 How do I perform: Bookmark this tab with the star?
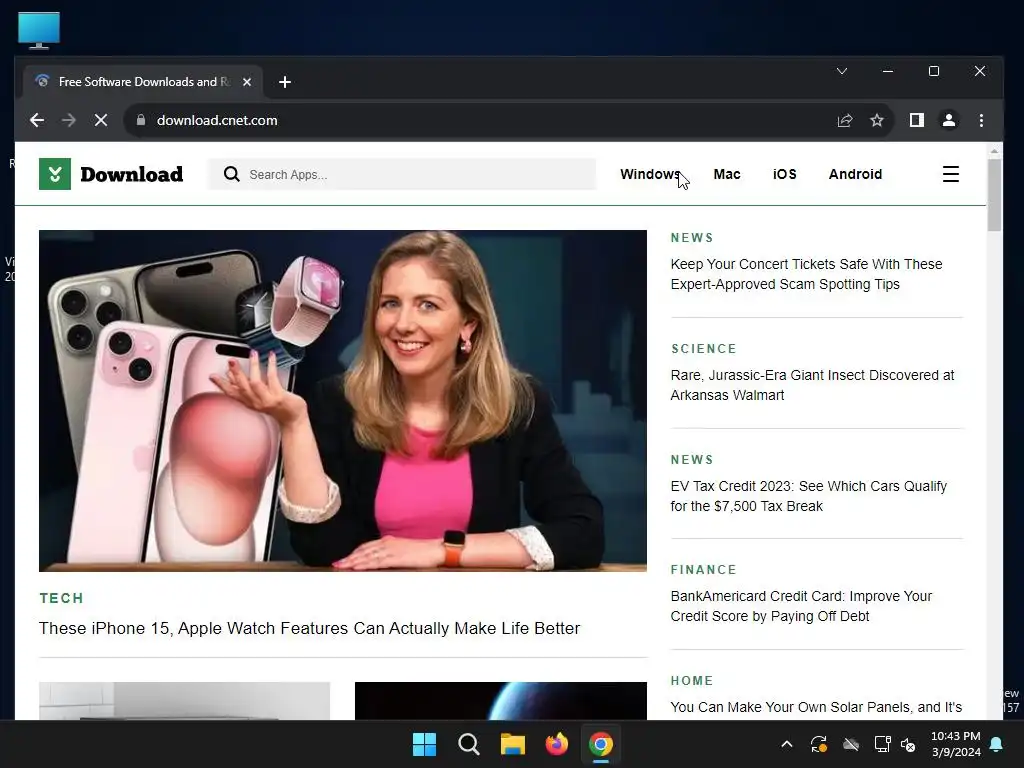pyautogui.click(x=877, y=120)
